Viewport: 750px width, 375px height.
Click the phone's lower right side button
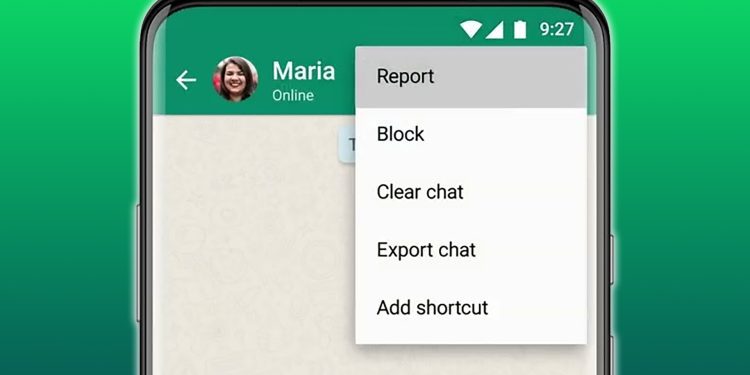[x=612, y=355]
